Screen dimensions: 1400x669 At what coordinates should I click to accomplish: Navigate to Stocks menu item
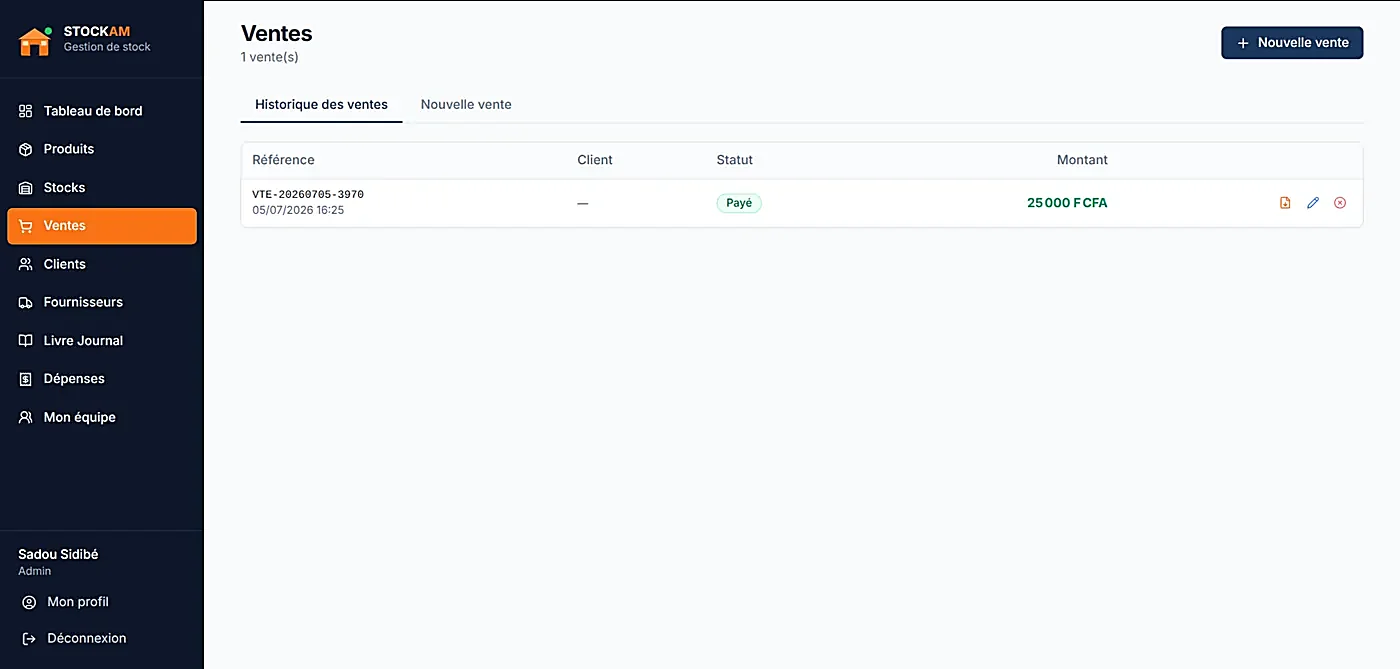(102, 188)
